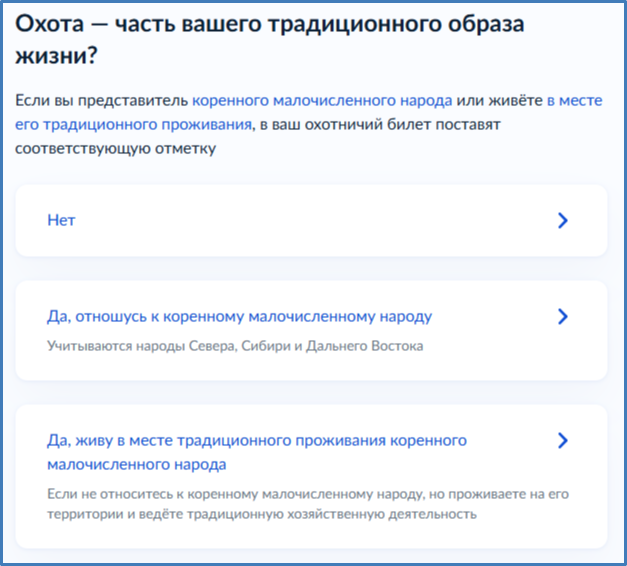Choose "Да, живу в месте традиционного проживания"
Viewport: 627px width, 566px height.
point(256,441)
